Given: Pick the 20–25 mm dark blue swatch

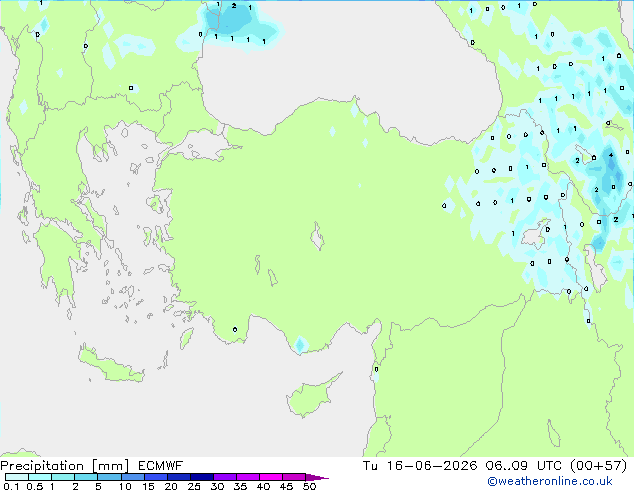Looking at the screenshot, I should click(178, 477).
